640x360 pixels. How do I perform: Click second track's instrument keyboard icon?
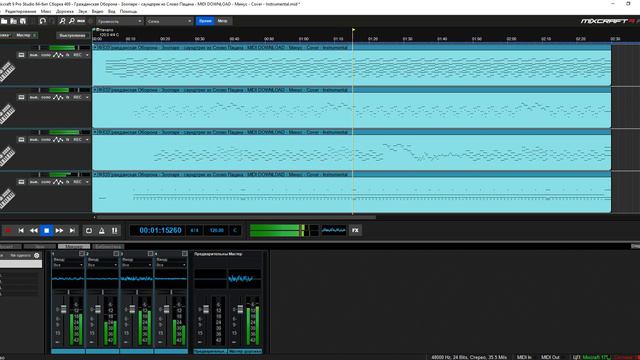point(21,98)
